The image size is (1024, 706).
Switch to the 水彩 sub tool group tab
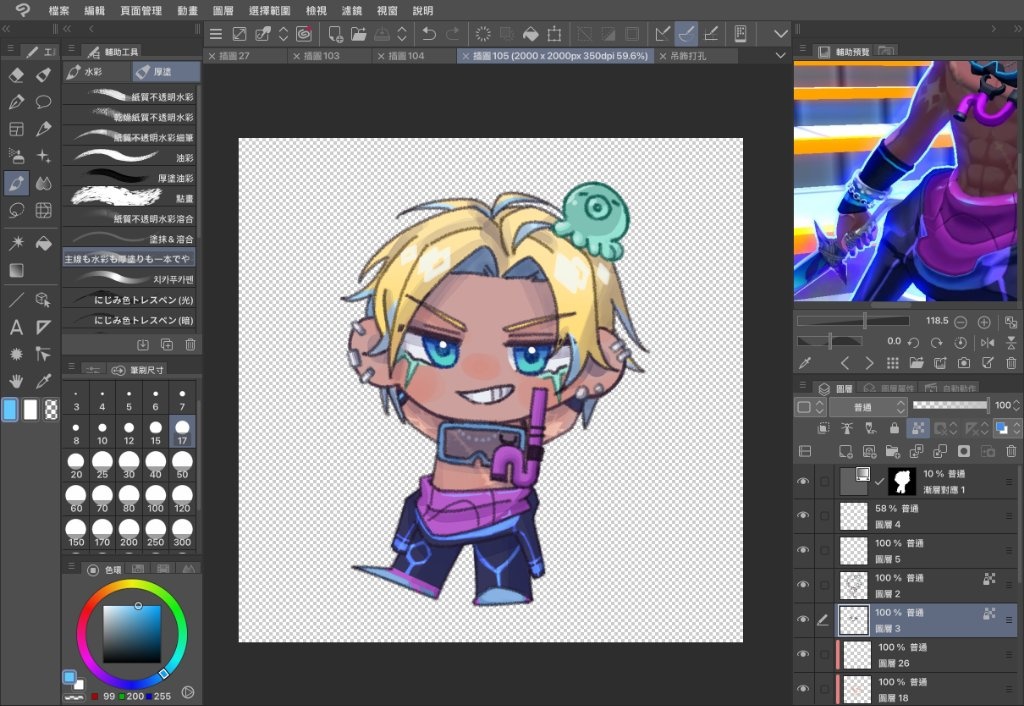pos(97,72)
